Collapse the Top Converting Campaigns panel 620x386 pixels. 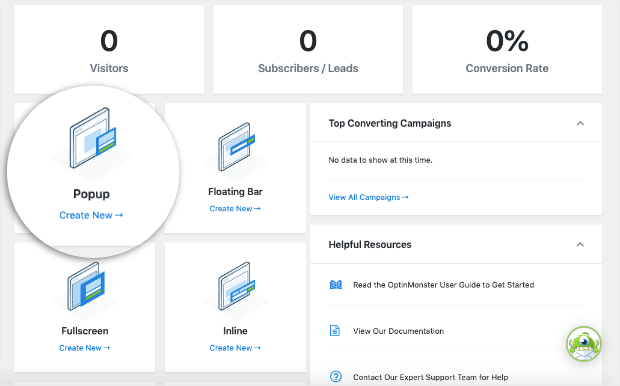tap(580, 123)
